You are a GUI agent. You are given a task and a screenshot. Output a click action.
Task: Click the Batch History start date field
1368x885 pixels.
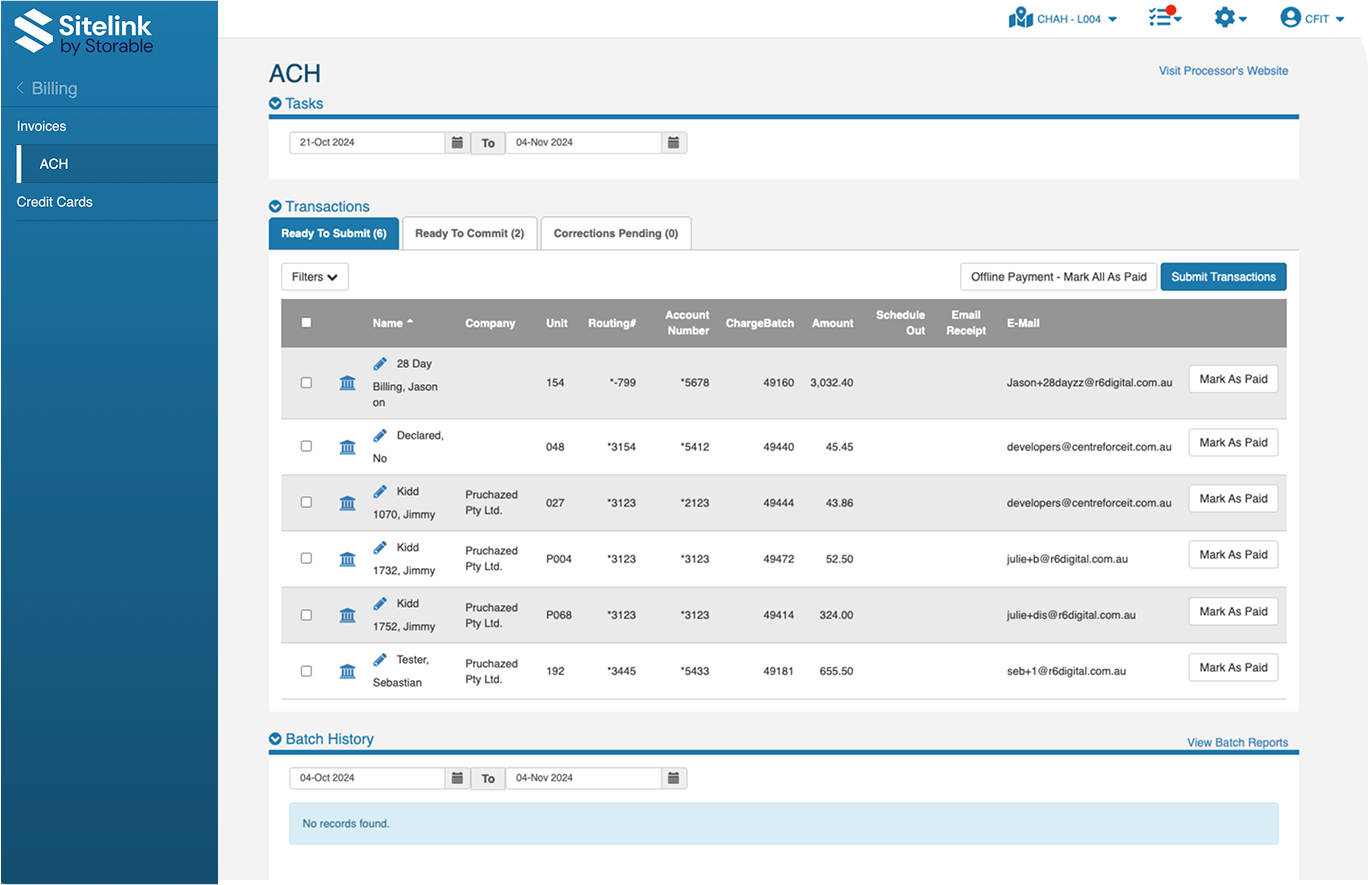(367, 778)
